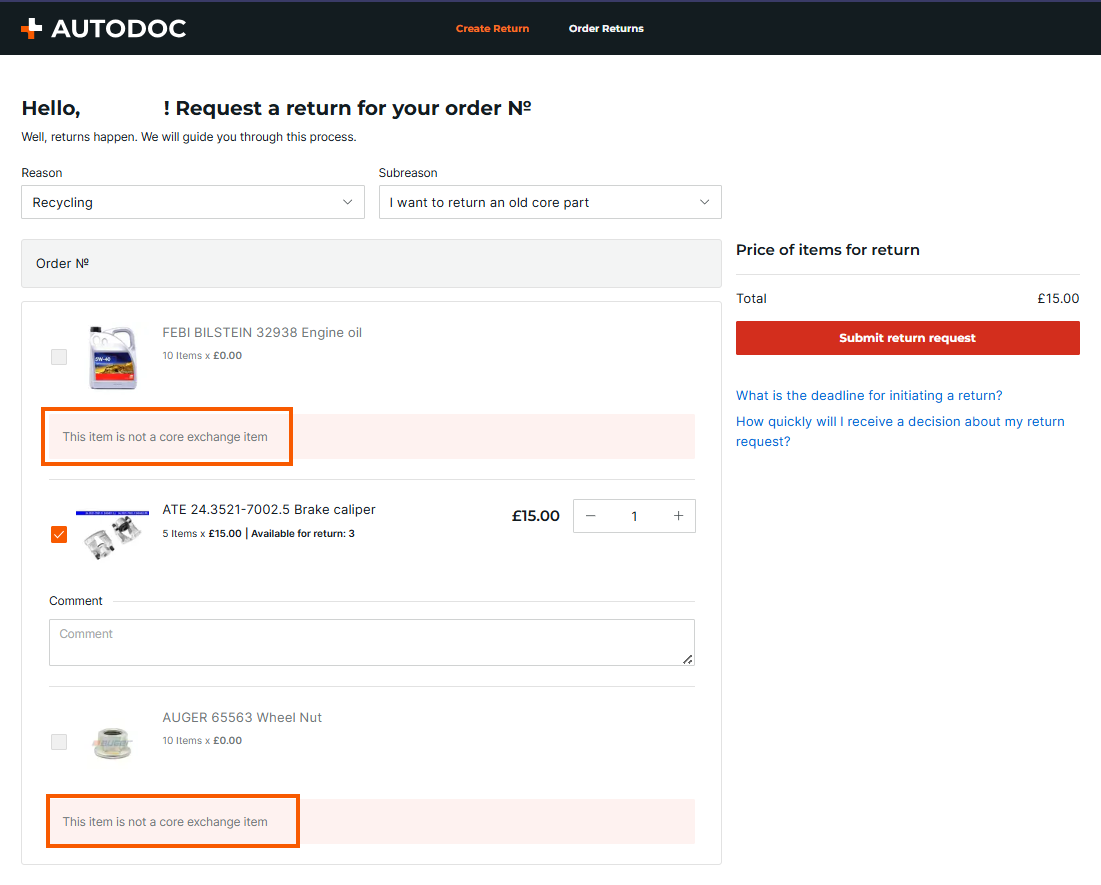Click the engine oil product image
Screen dimensions: 1101x885
point(111,357)
